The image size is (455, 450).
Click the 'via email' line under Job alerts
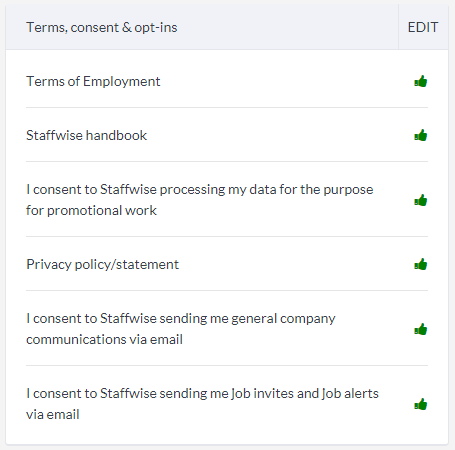click(x=53, y=414)
